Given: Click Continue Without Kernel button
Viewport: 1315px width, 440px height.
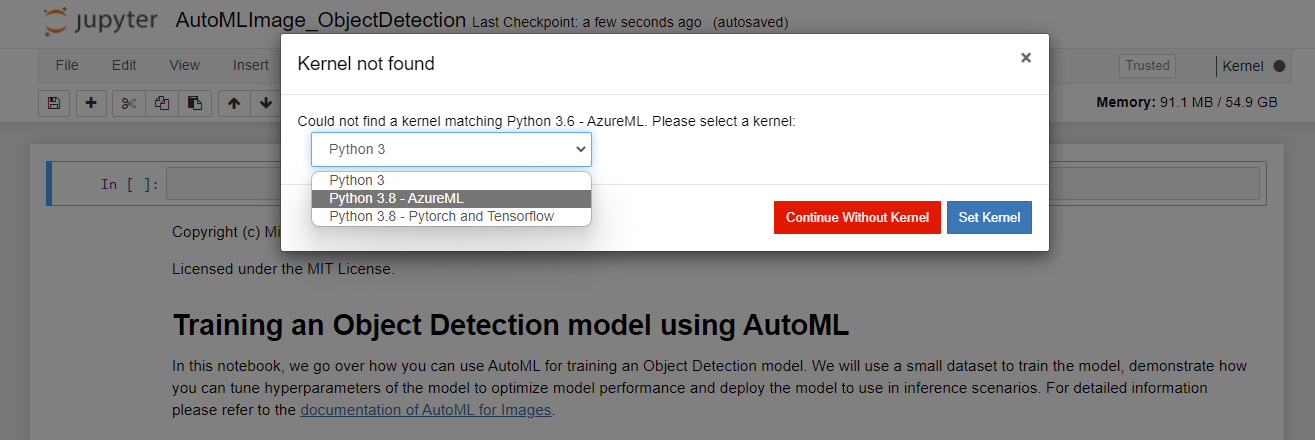Looking at the screenshot, I should tap(857, 217).
